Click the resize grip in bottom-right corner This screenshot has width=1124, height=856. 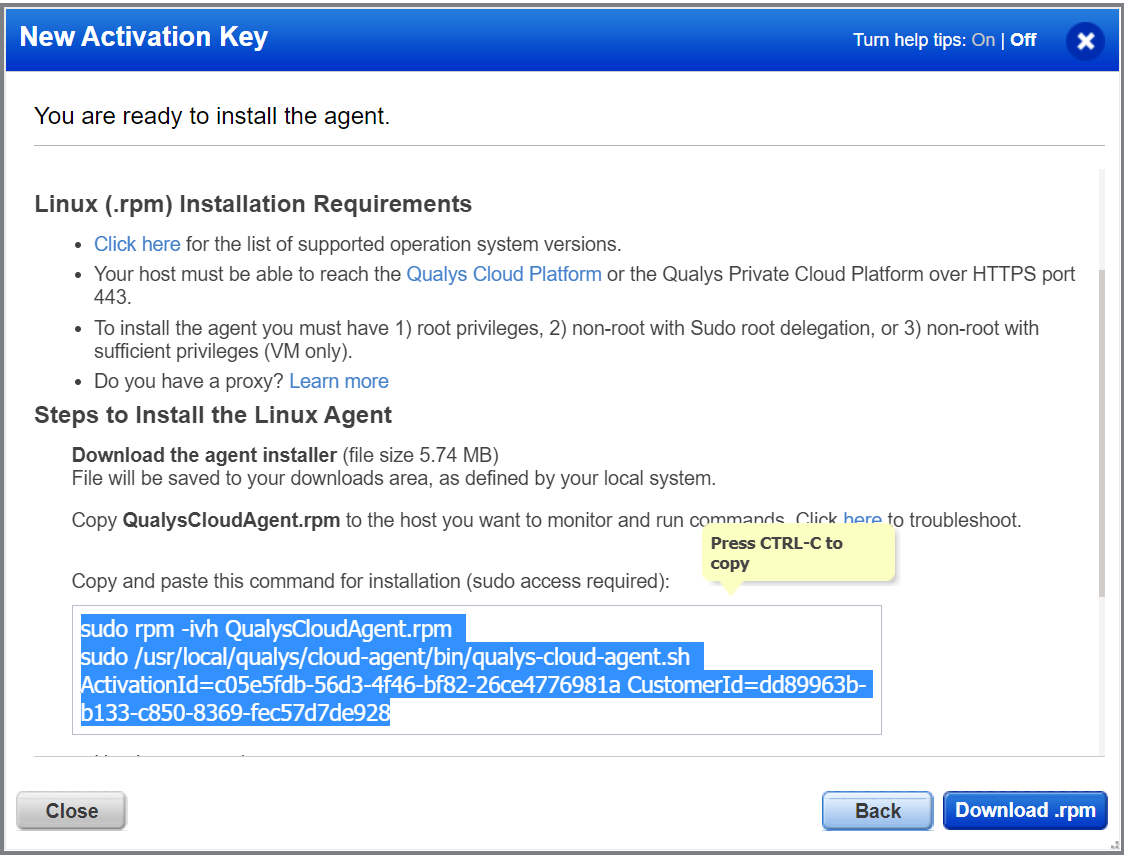[x=1114, y=846]
